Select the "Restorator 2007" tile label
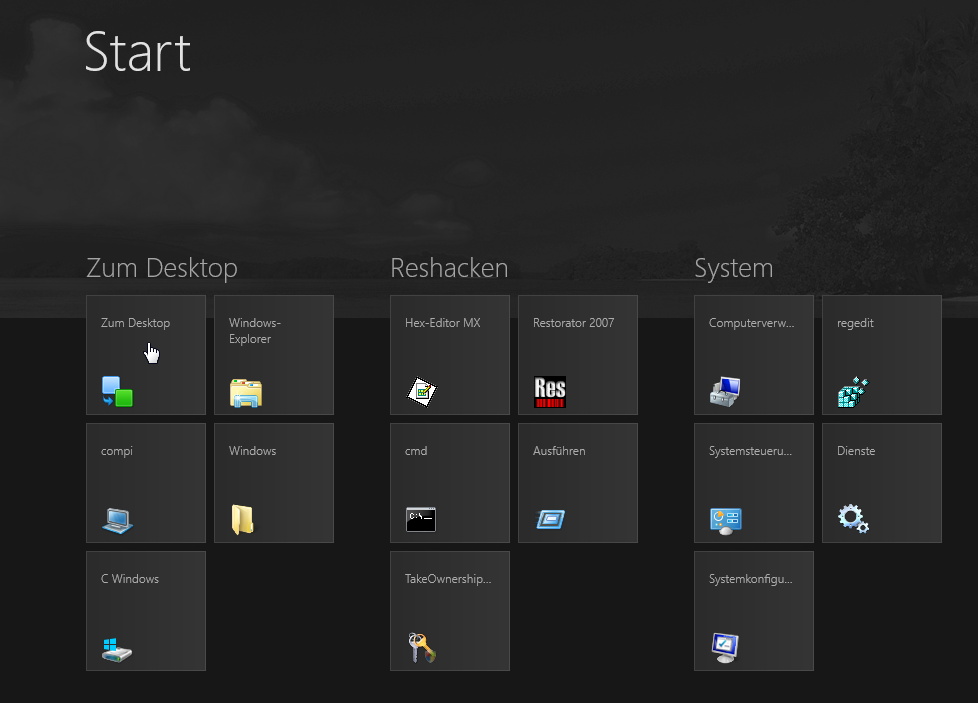 coord(573,323)
